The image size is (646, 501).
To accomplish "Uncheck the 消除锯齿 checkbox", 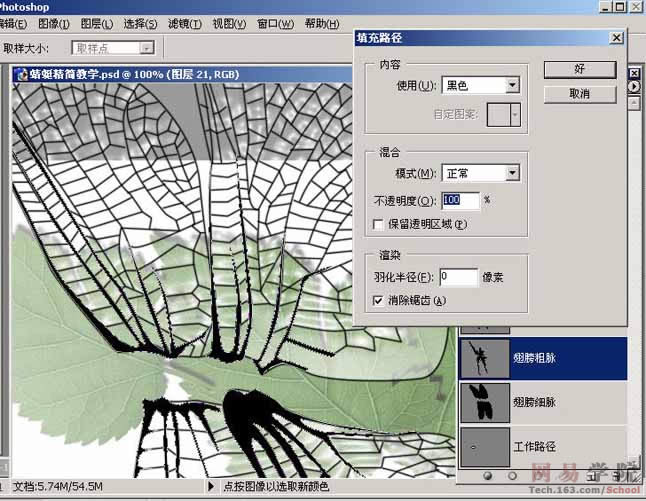I will 378,301.
